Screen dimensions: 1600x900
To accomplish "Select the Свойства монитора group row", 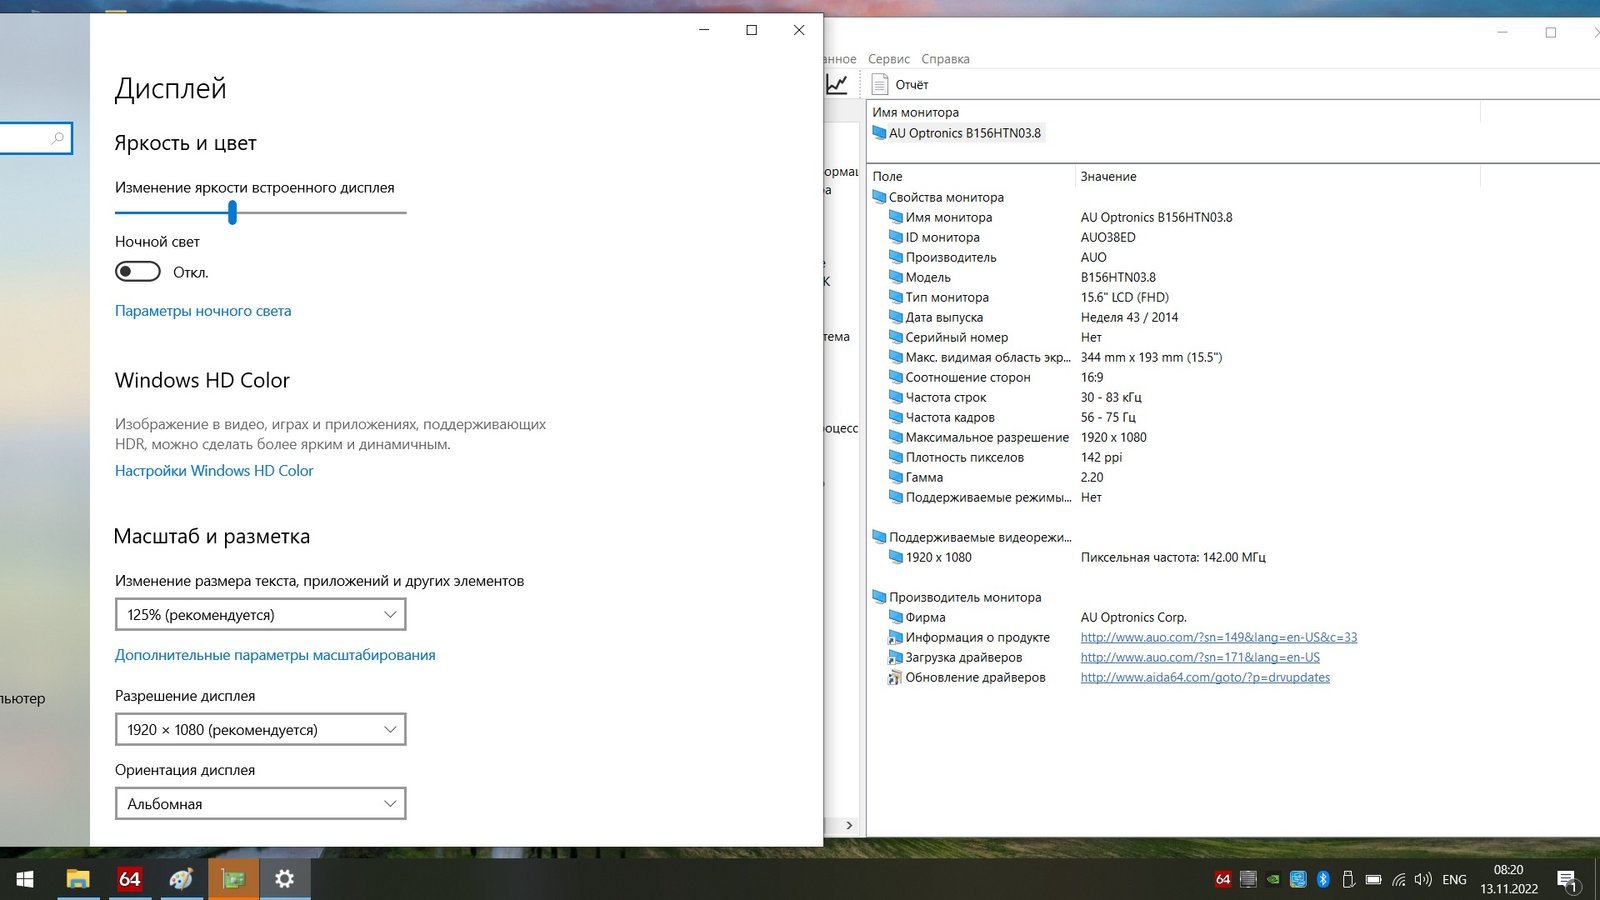I will [938, 197].
